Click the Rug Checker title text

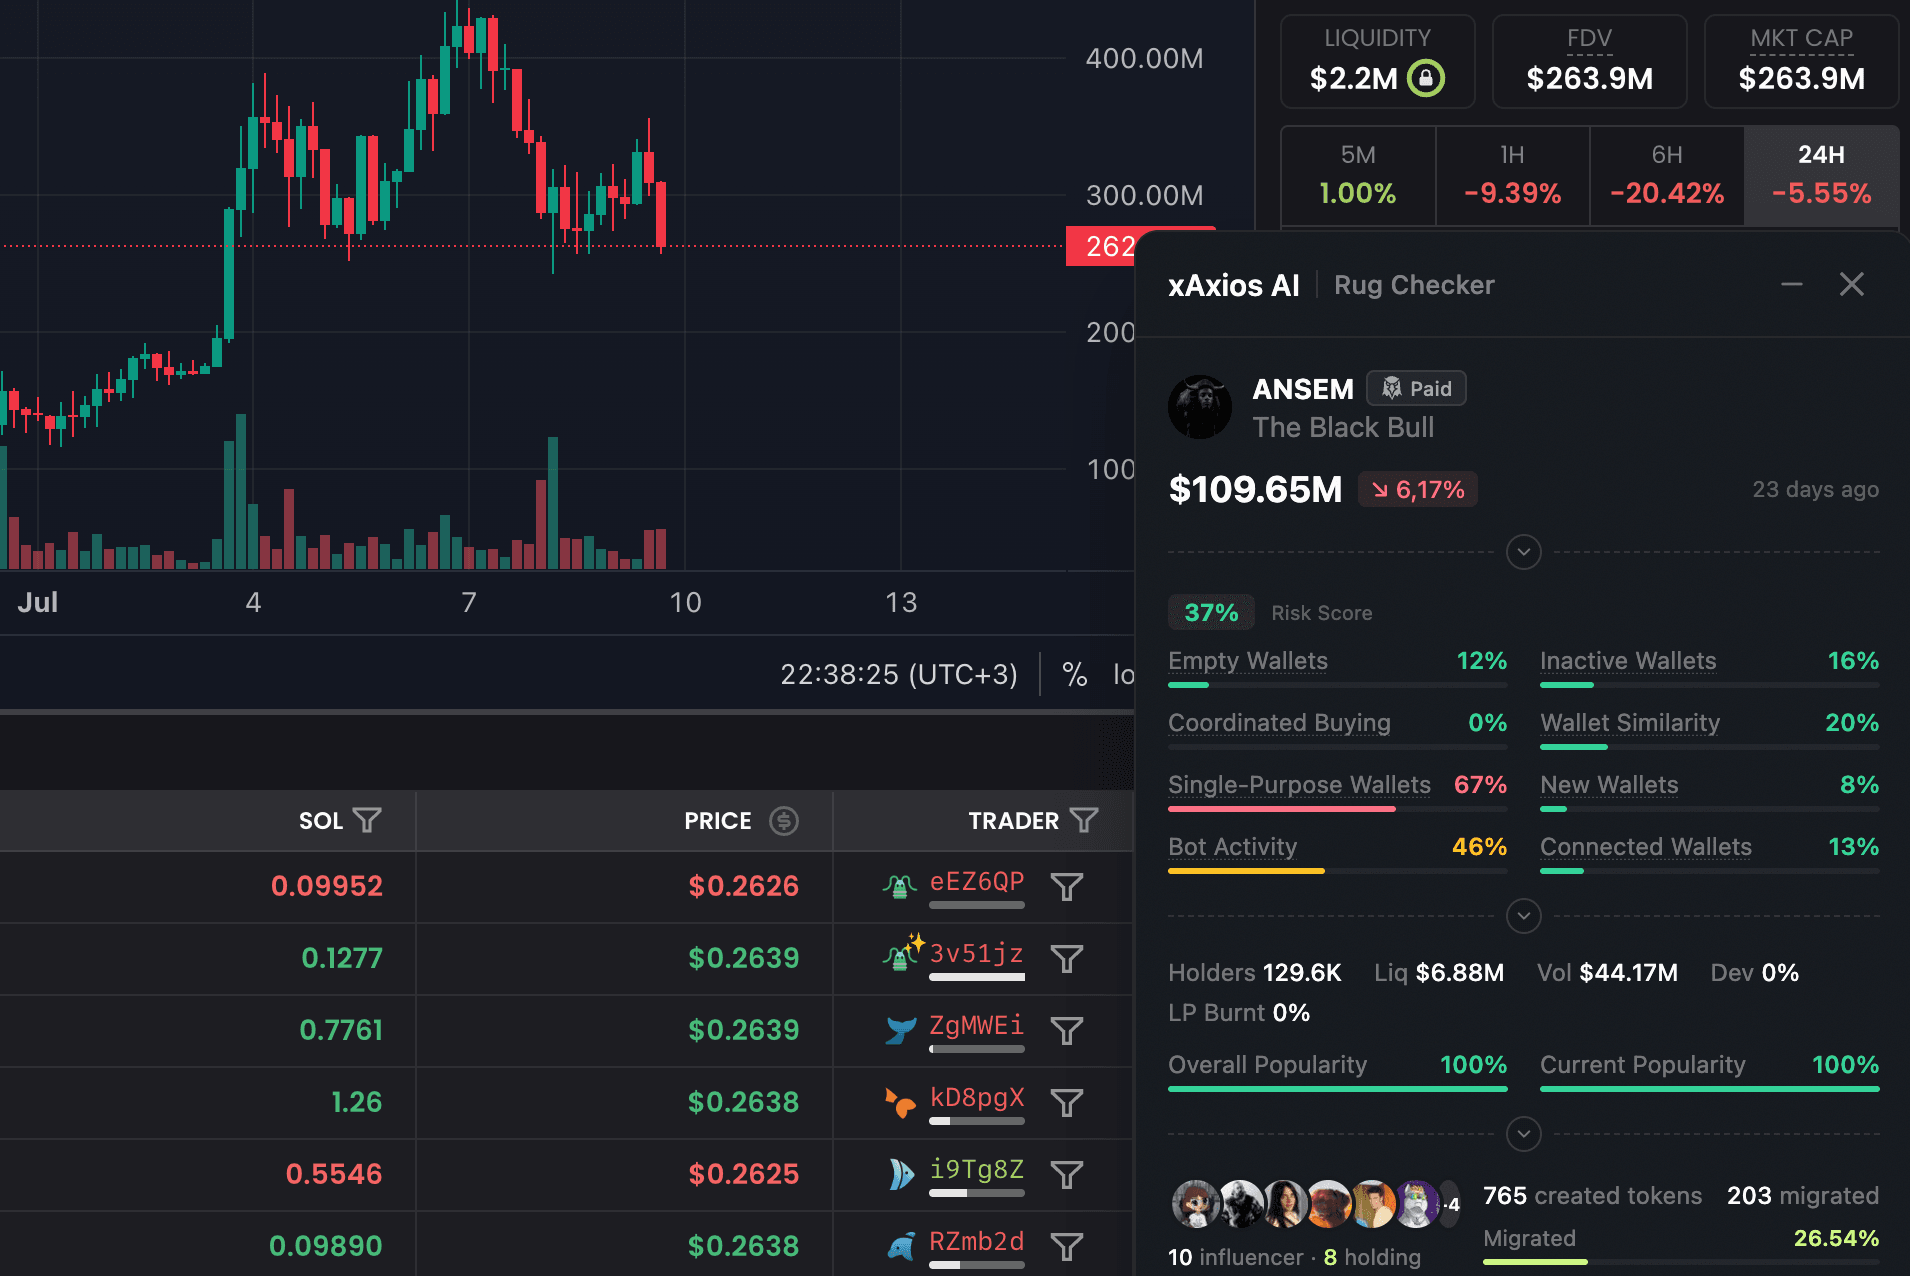pos(1414,285)
